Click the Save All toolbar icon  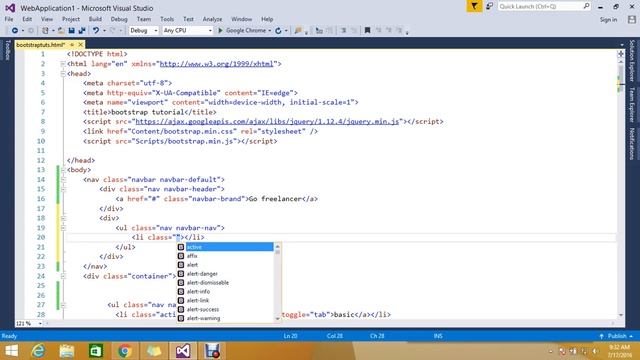[x=82, y=31]
